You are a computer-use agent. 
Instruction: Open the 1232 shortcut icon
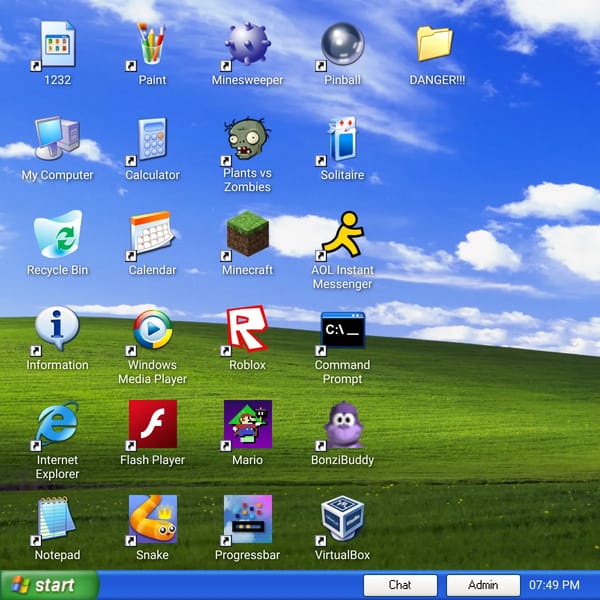pos(57,45)
